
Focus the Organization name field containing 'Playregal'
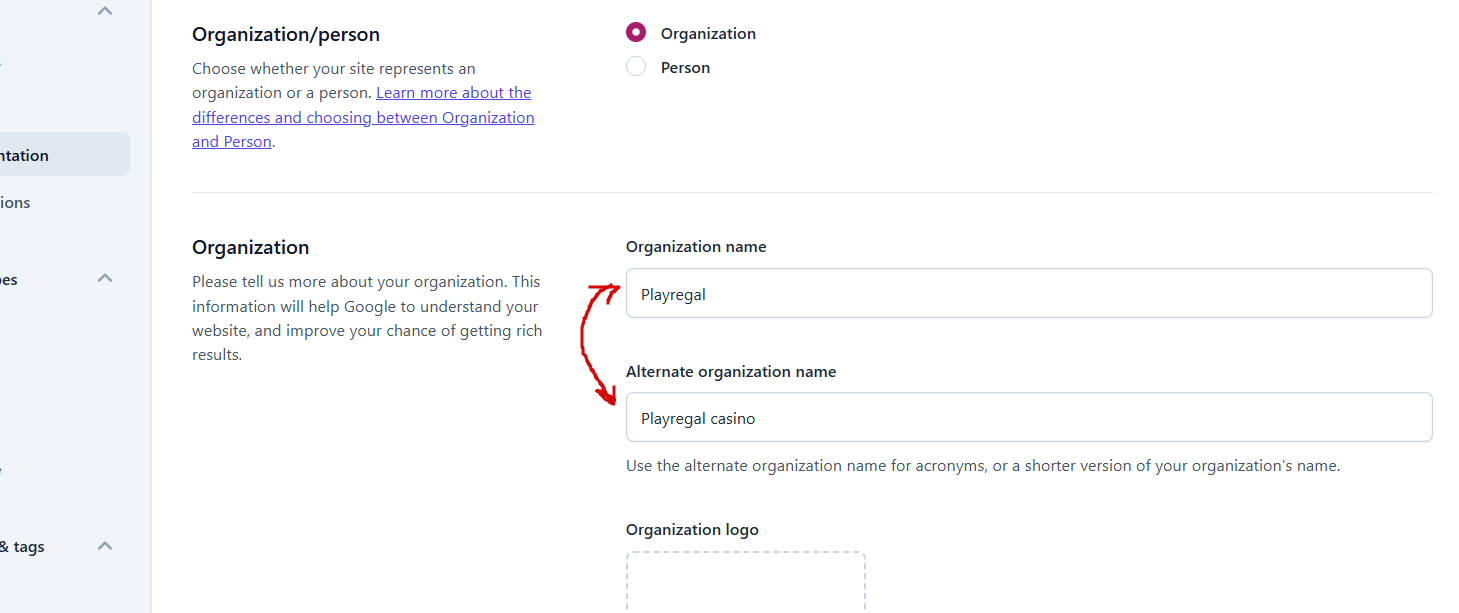(1028, 294)
